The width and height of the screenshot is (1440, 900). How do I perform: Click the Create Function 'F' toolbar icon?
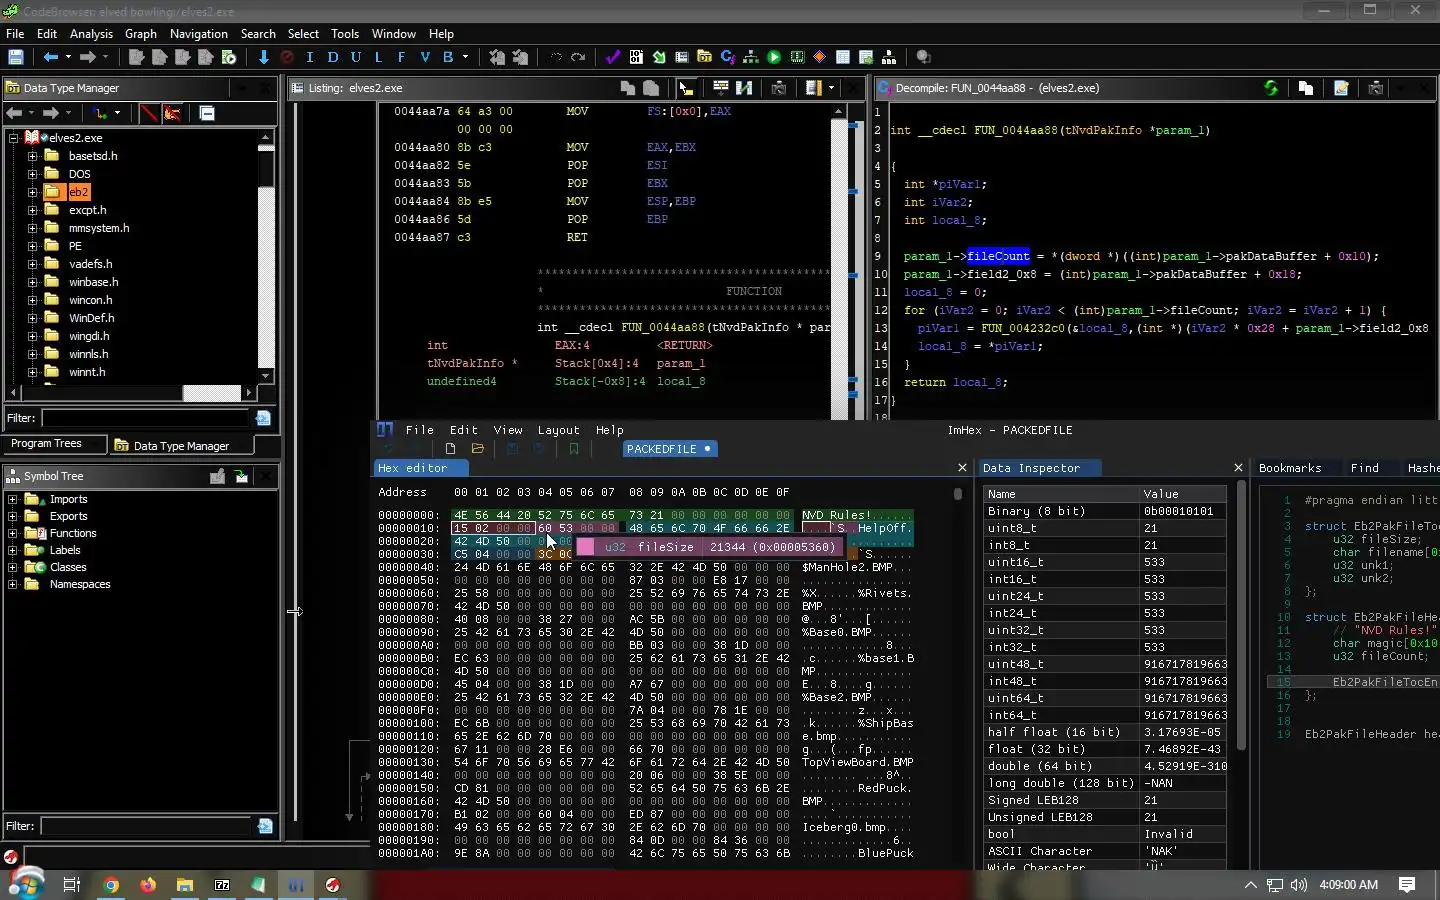coord(401,57)
